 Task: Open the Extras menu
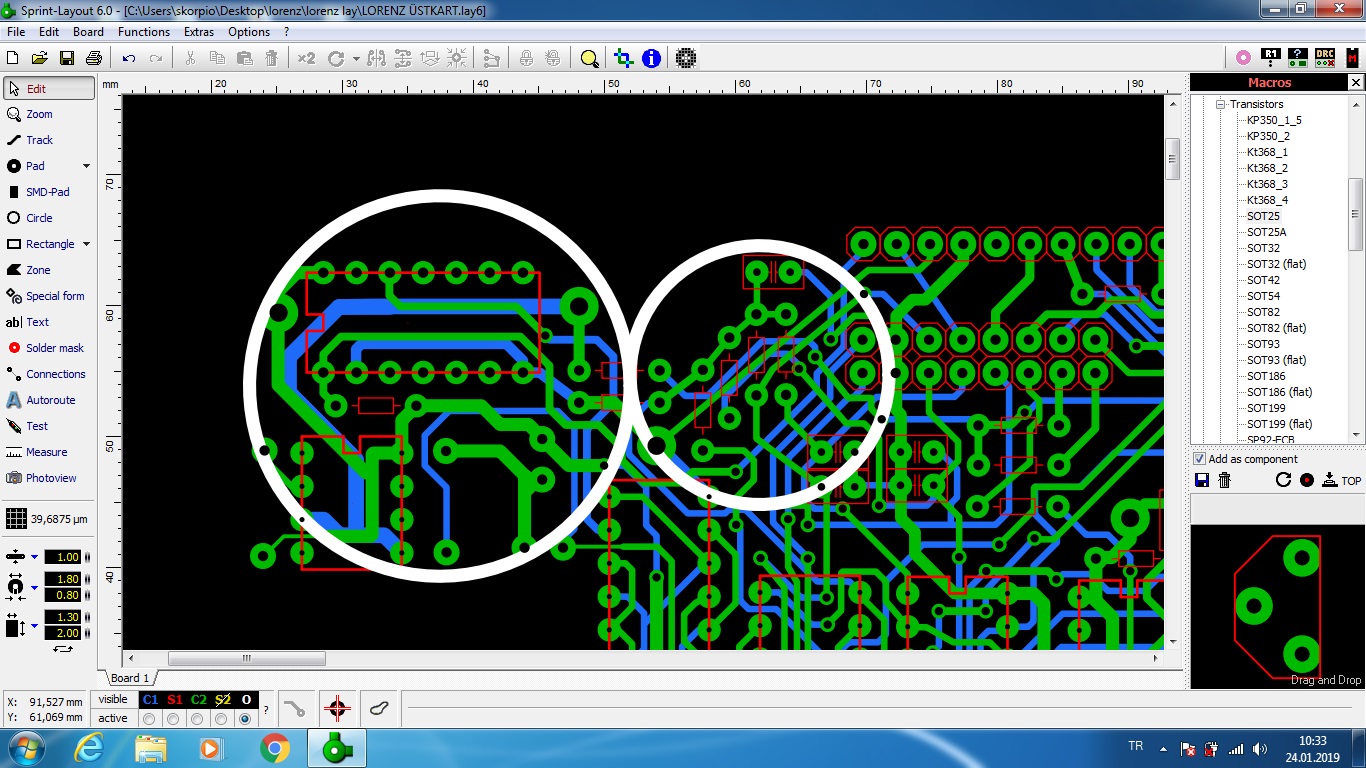pos(199,32)
